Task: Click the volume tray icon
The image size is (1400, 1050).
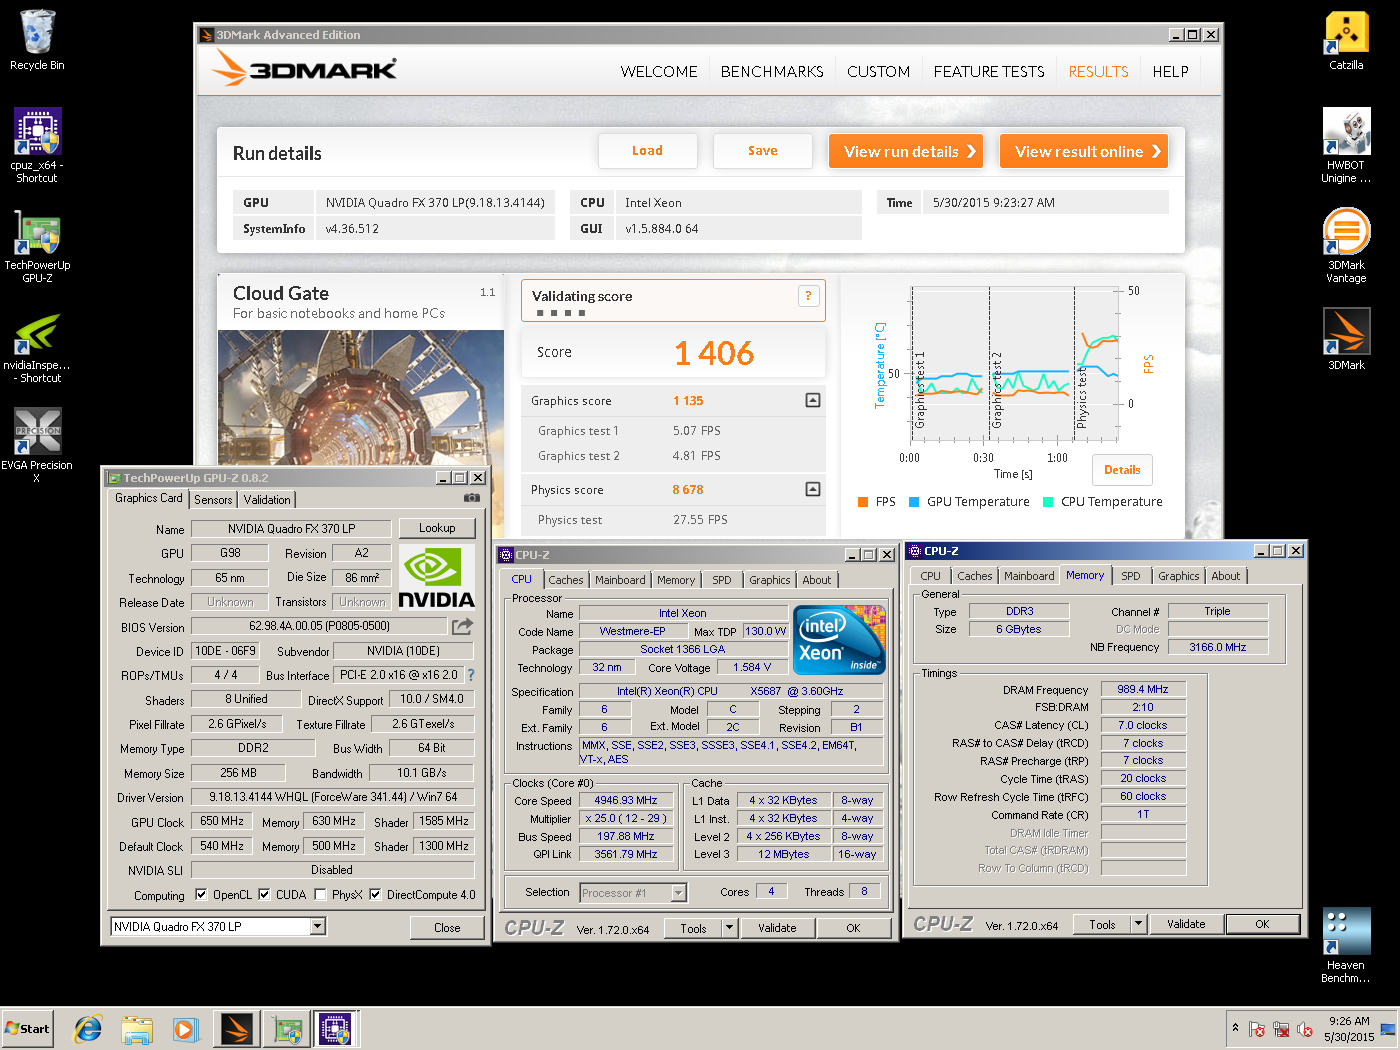Action: tap(1304, 1029)
